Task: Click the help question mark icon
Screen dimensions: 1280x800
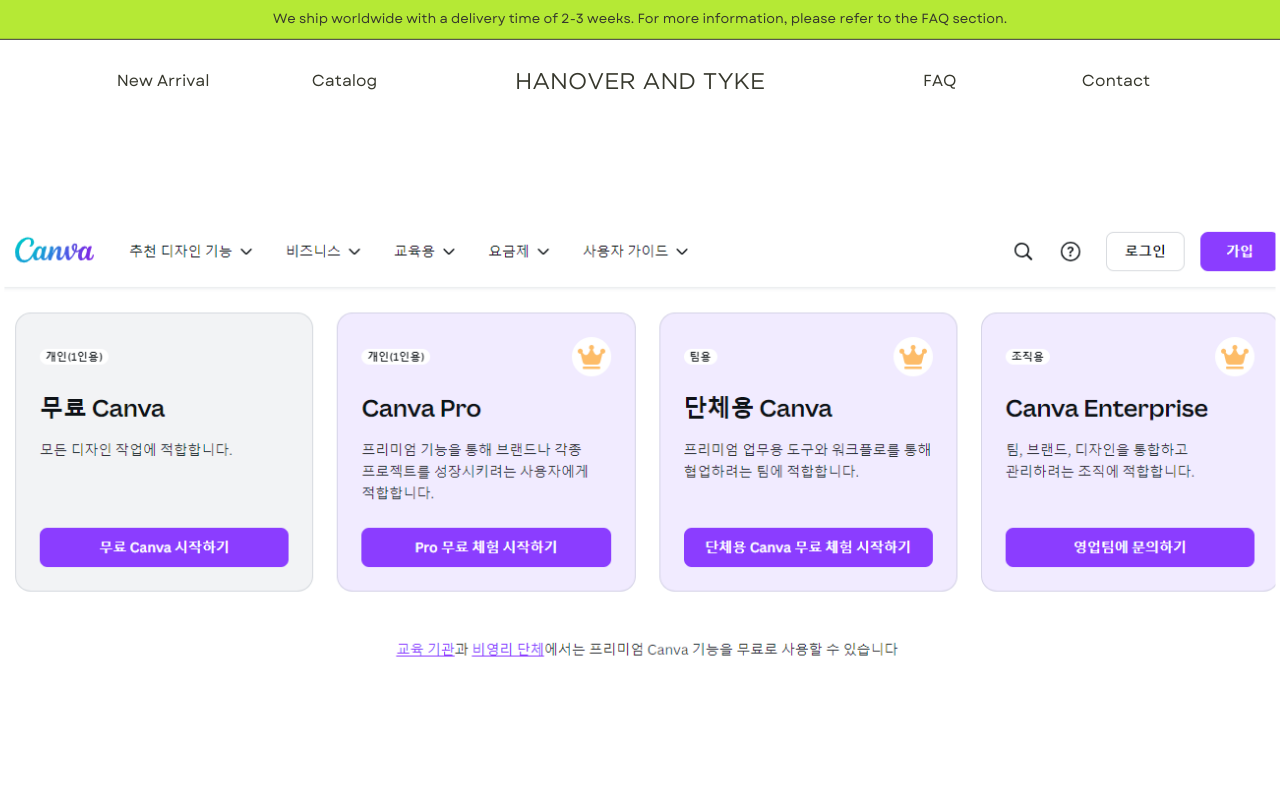Action: (x=1070, y=251)
